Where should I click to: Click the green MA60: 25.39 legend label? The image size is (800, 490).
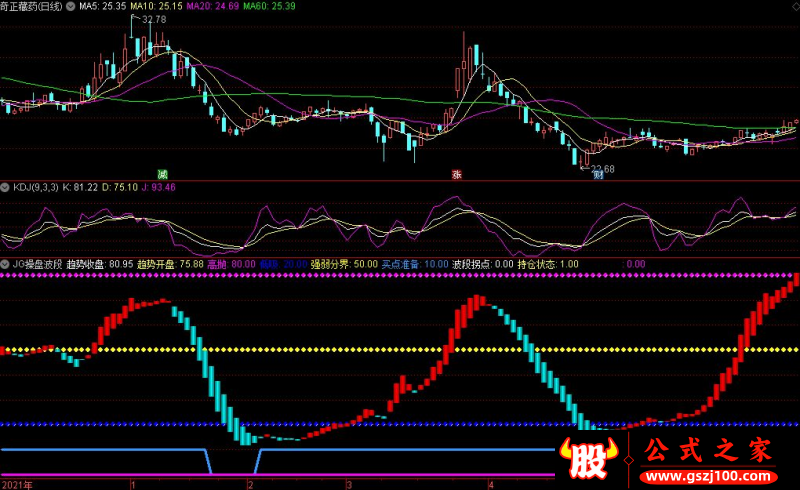(269, 6)
